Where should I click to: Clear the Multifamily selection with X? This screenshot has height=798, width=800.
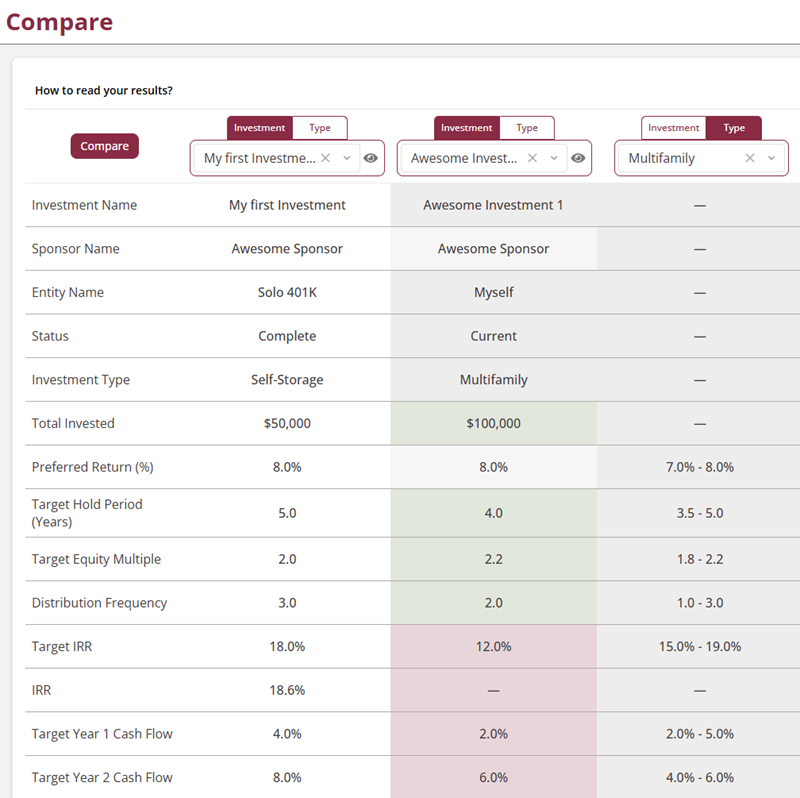[750, 158]
